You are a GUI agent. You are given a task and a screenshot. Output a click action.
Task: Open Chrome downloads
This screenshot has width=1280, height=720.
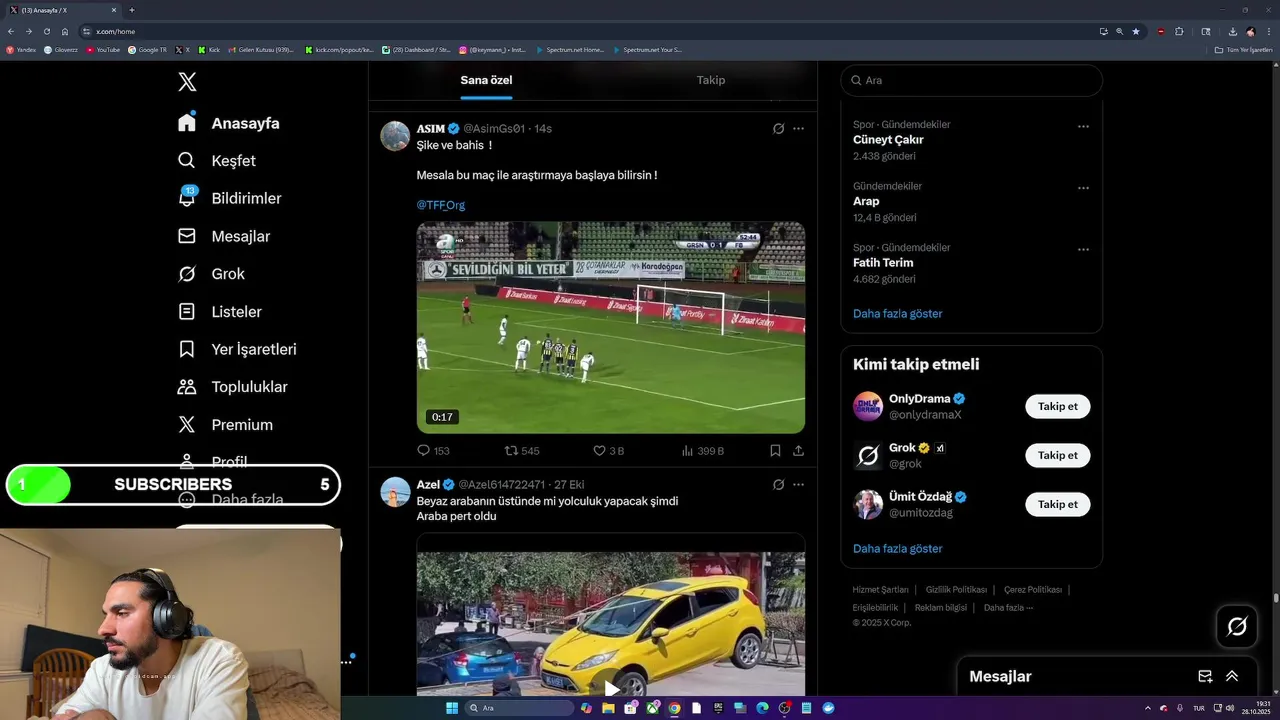click(1232, 31)
